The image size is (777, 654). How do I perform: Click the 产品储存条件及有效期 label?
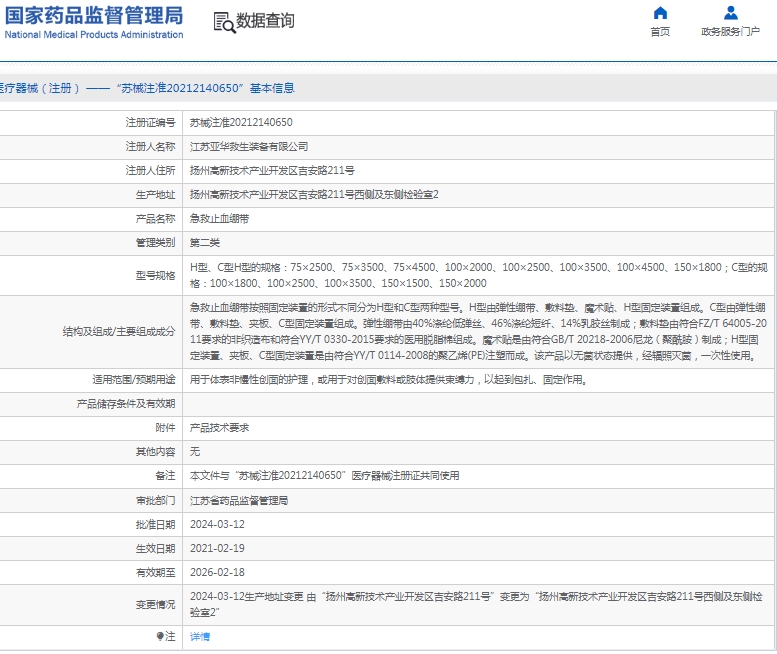point(126,404)
